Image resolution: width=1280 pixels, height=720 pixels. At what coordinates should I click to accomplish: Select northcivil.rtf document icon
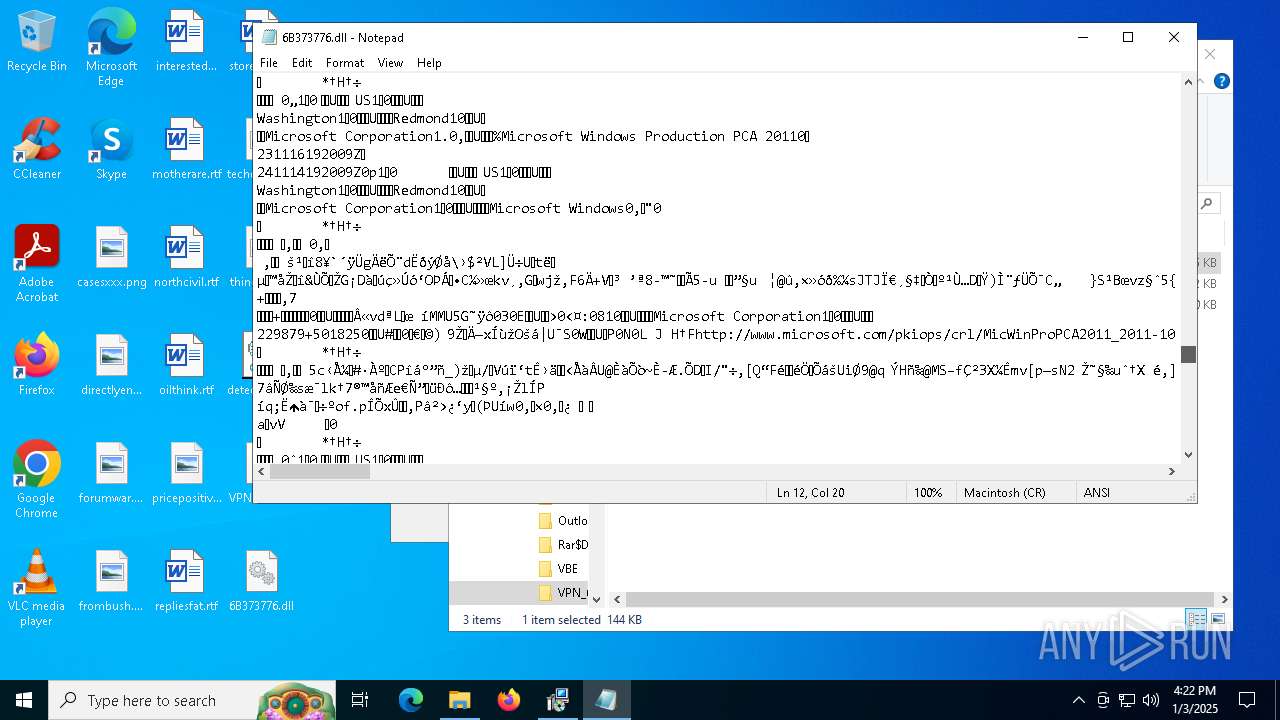pos(186,258)
